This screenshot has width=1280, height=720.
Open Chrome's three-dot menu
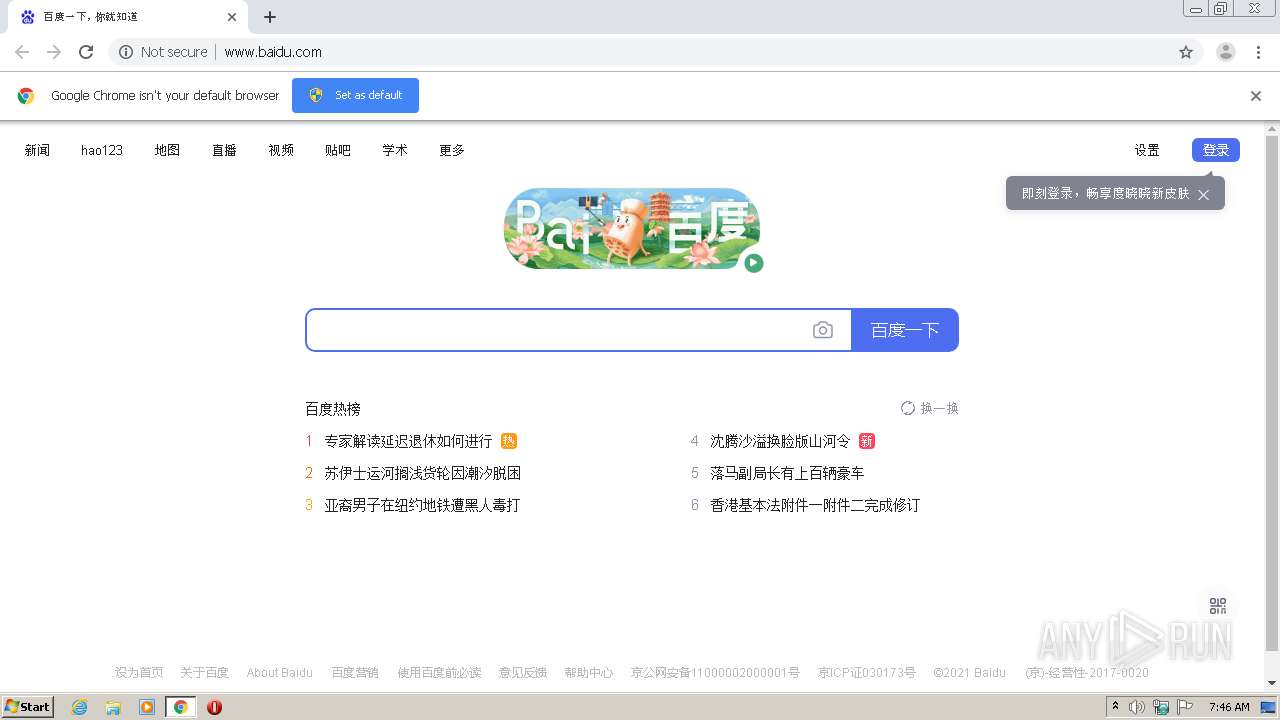click(x=1259, y=52)
